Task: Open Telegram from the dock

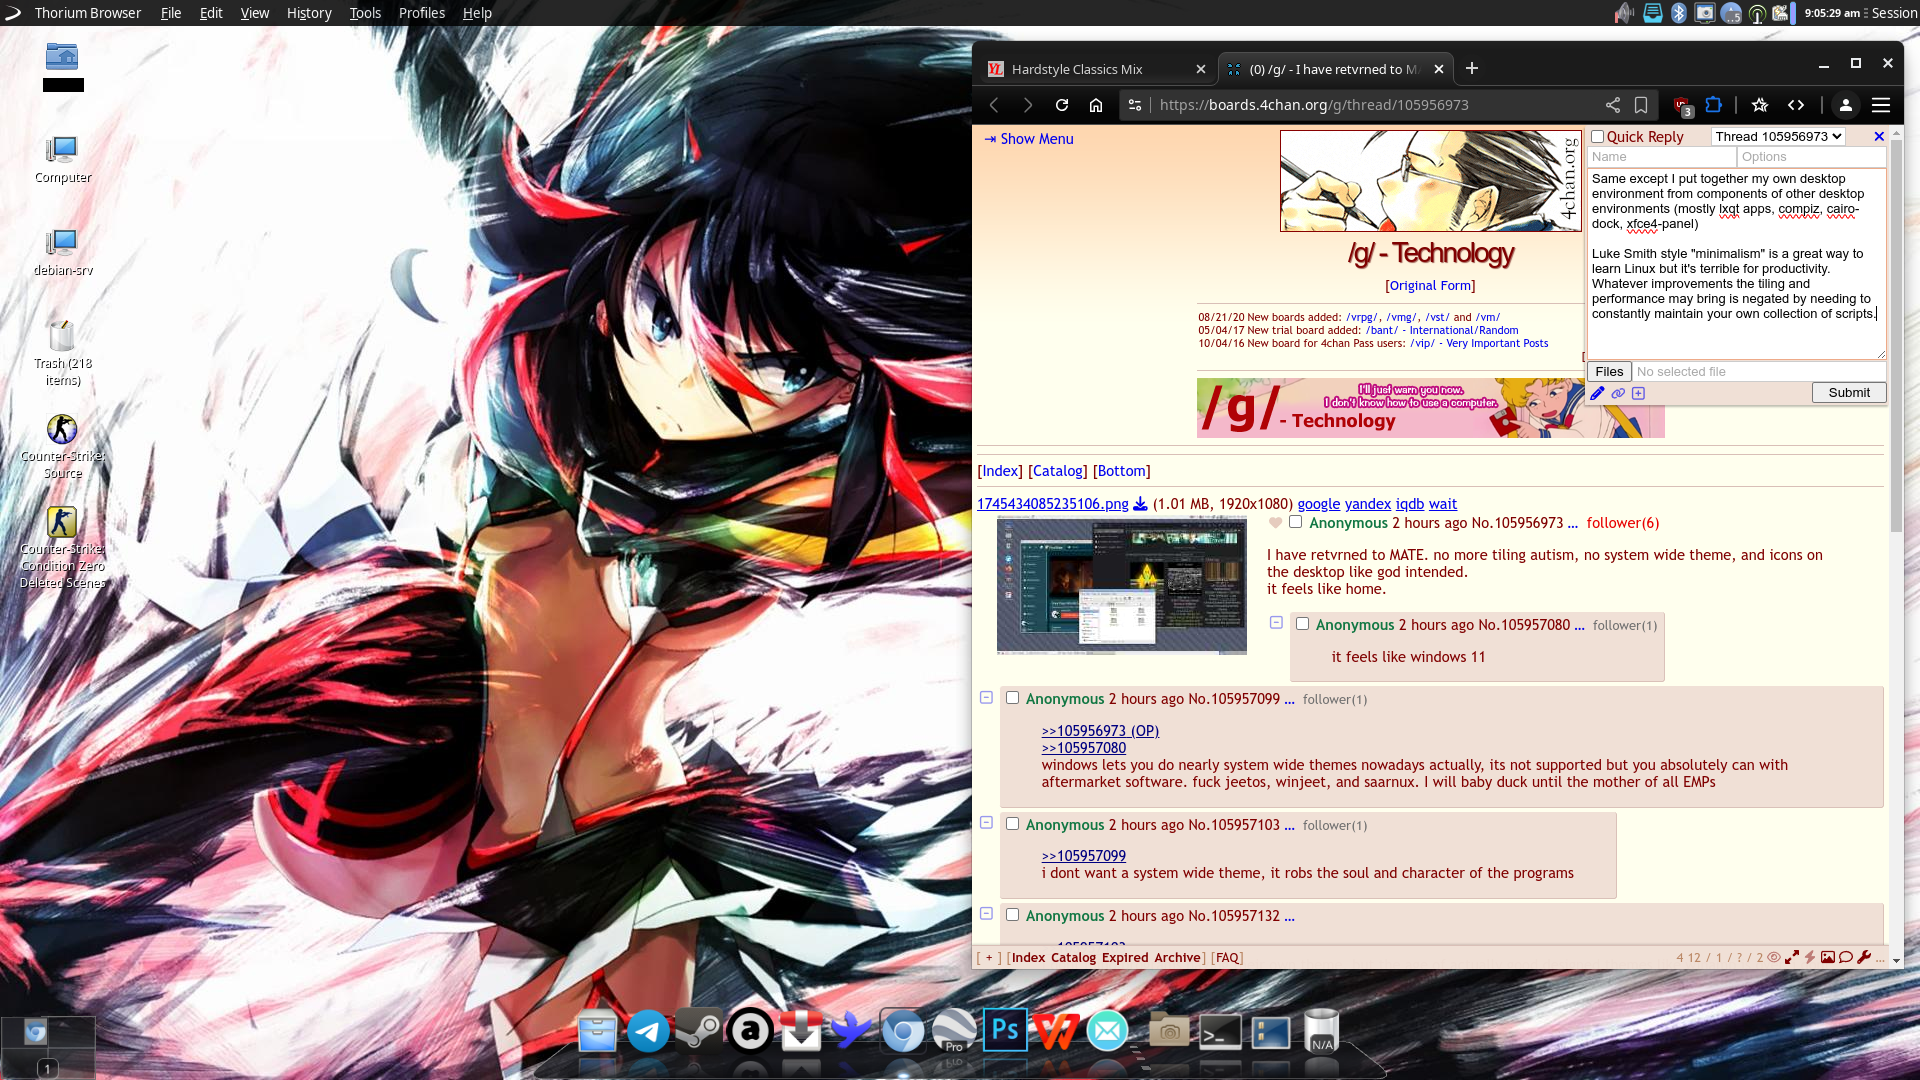Action: tap(648, 1031)
